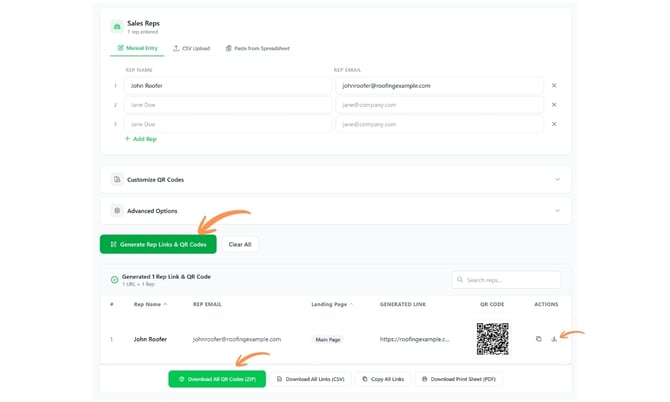Viewport: 670px width, 402px height.
Task: Download All QR Codes as ZIP
Action: (x=216, y=380)
